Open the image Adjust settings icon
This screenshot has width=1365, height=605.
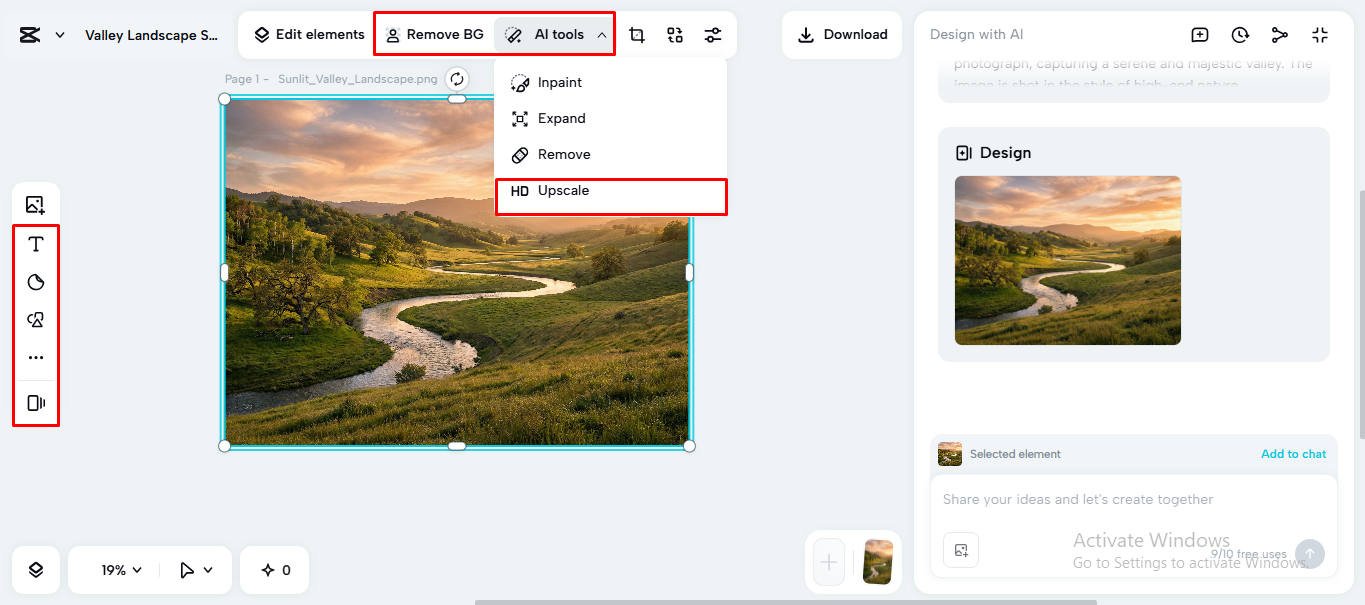713,34
